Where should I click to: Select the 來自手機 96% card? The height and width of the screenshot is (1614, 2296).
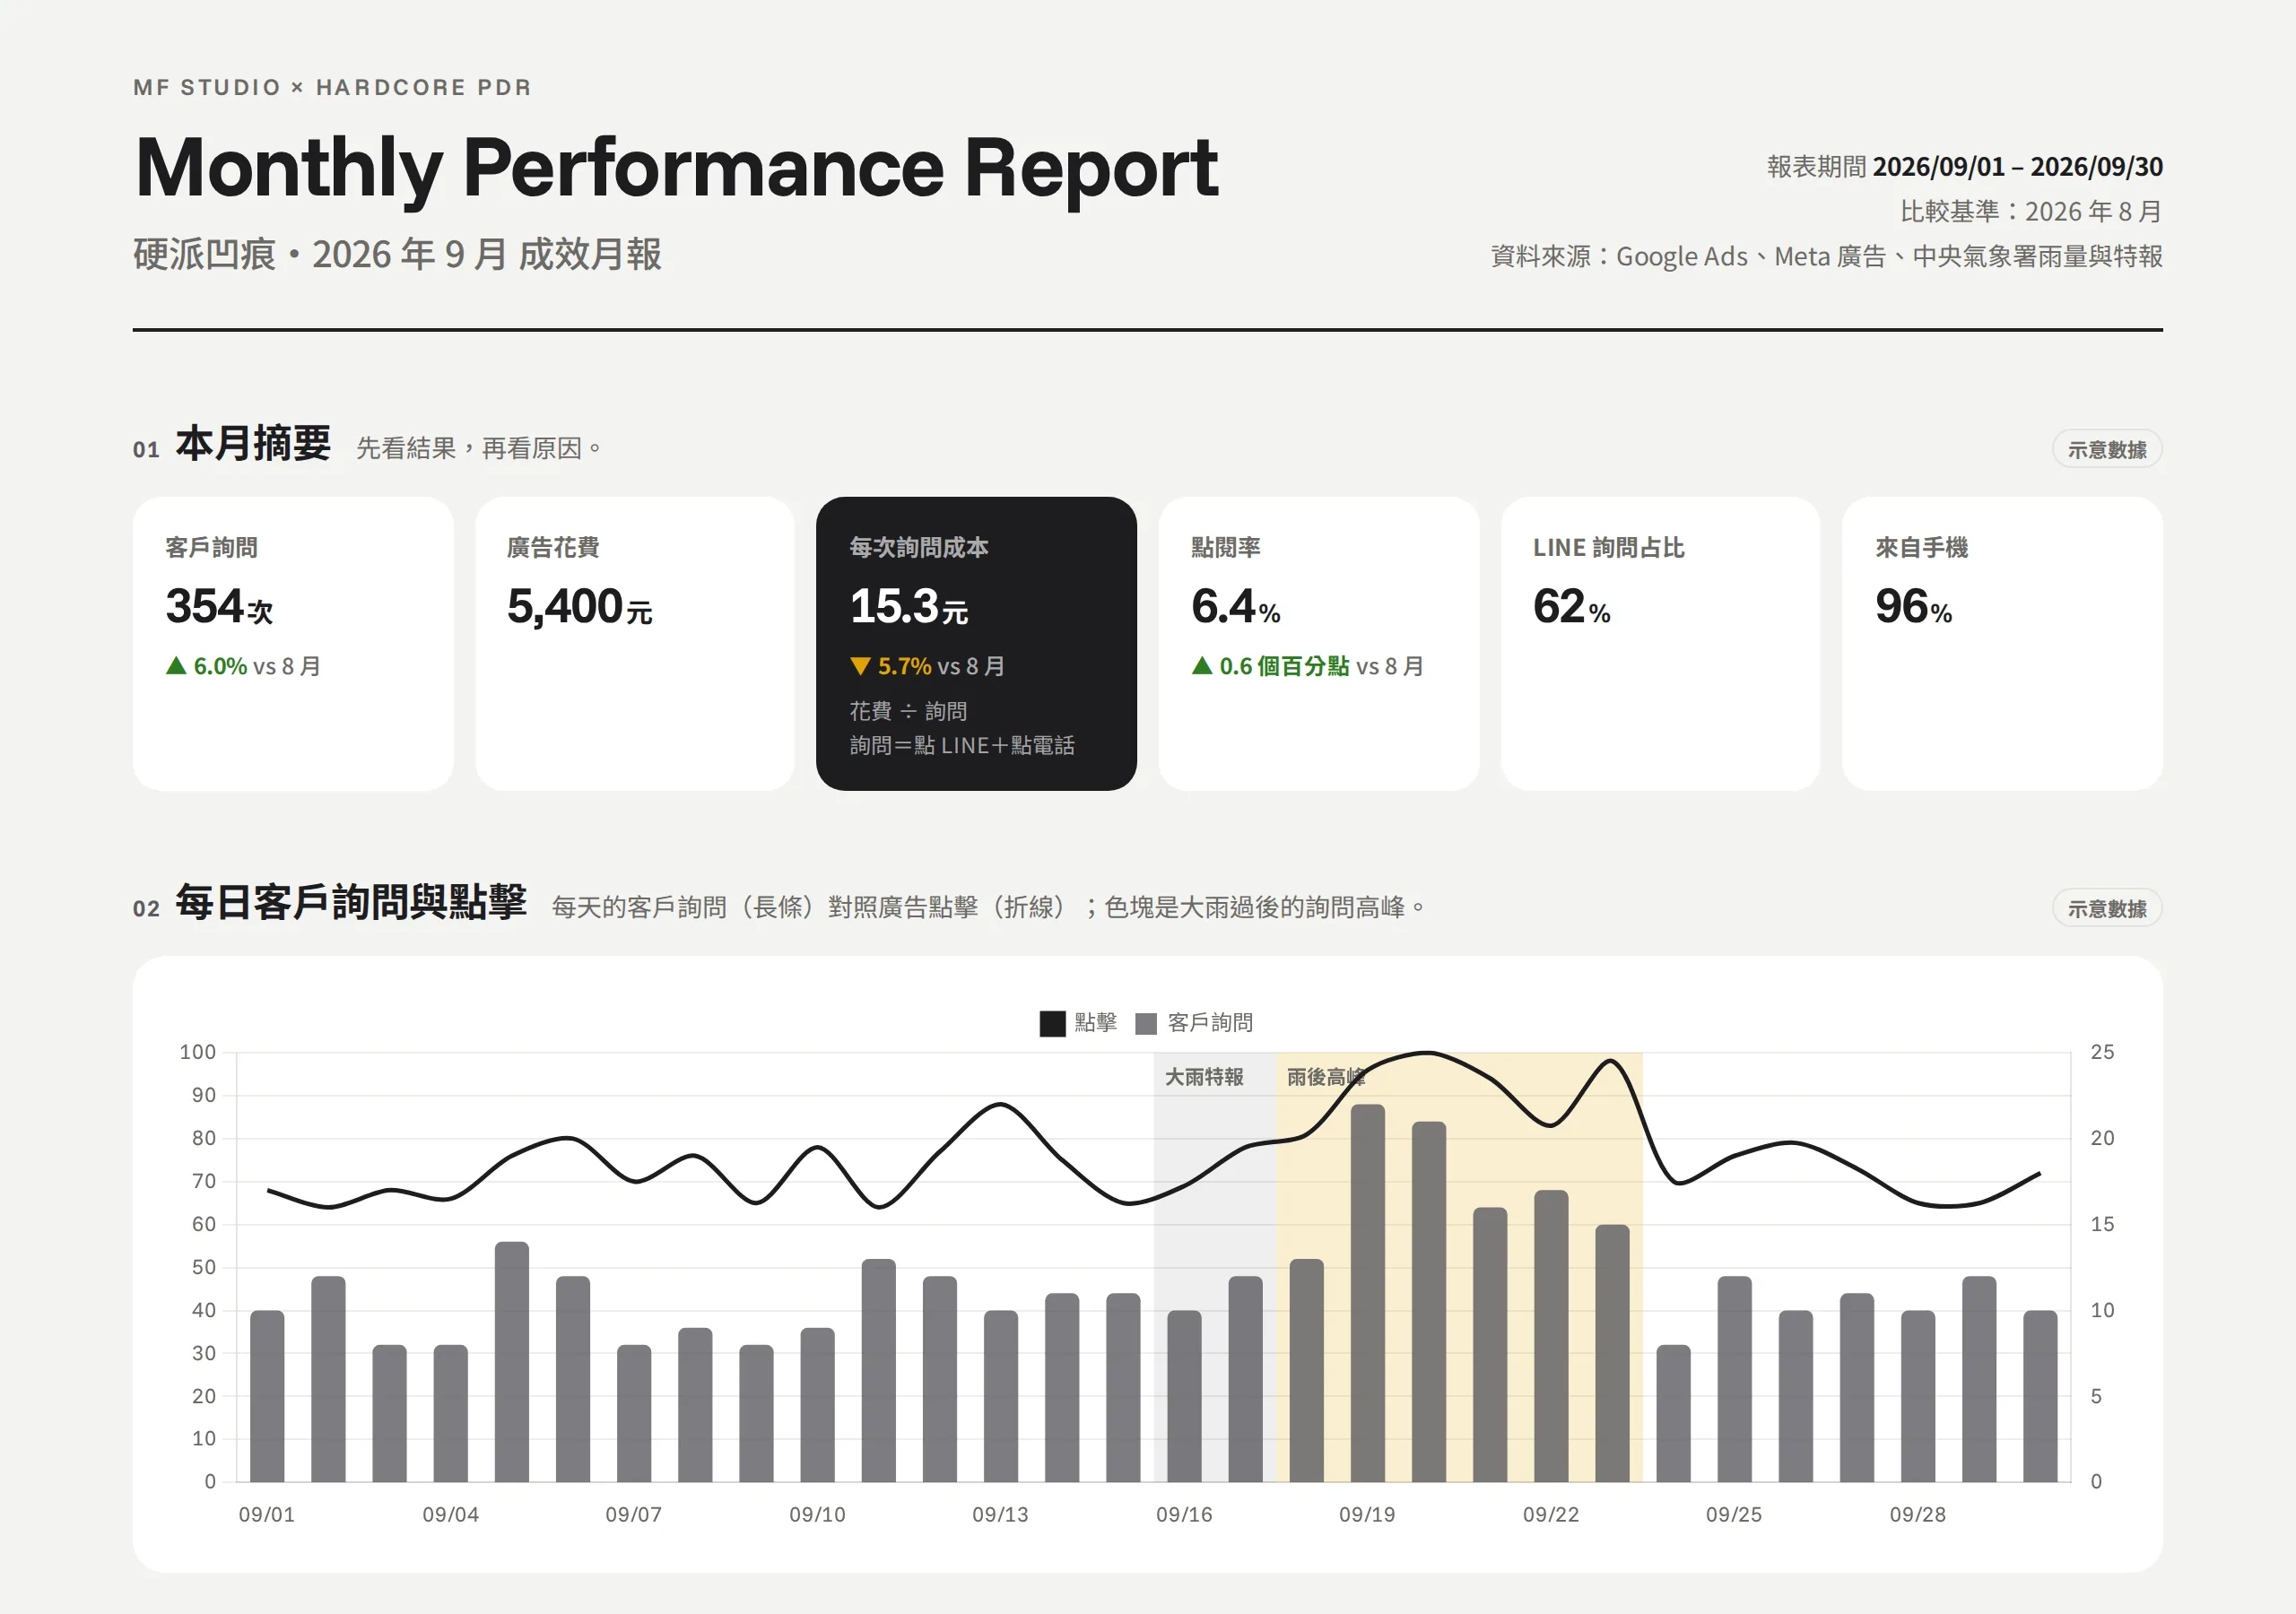(2002, 644)
